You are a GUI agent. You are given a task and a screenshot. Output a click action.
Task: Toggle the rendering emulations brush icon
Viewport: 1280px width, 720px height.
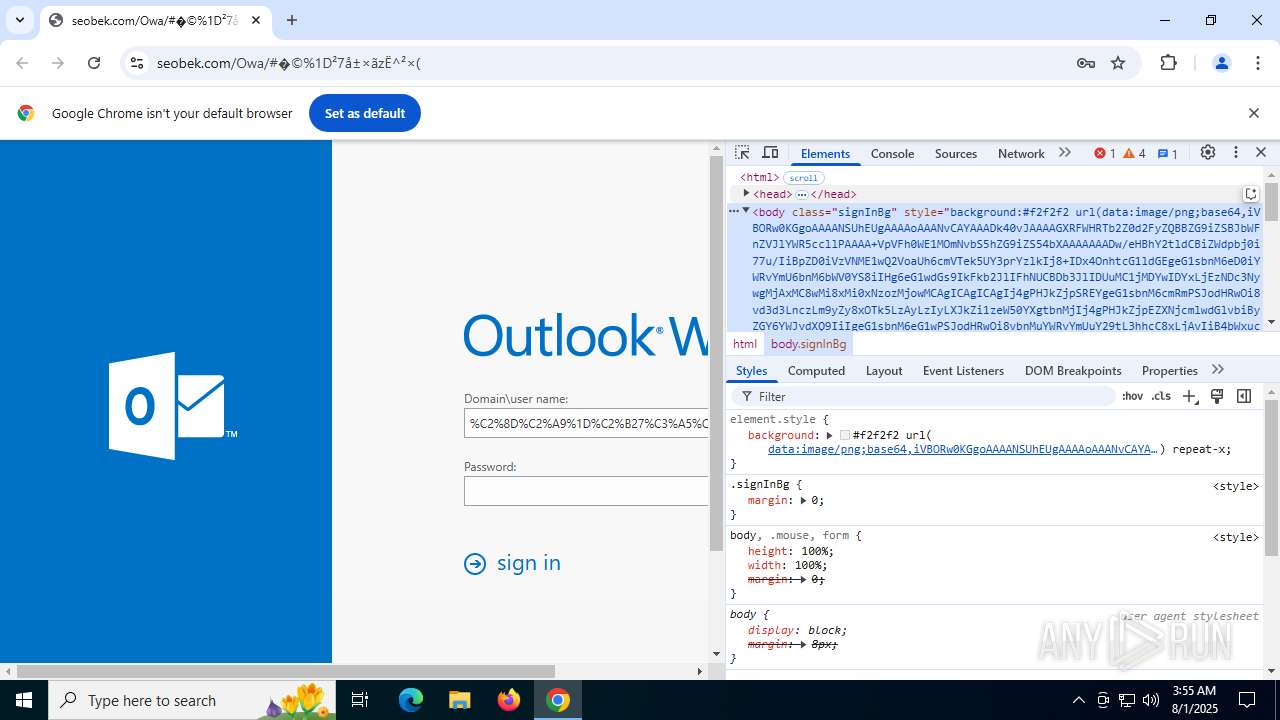(1217, 396)
